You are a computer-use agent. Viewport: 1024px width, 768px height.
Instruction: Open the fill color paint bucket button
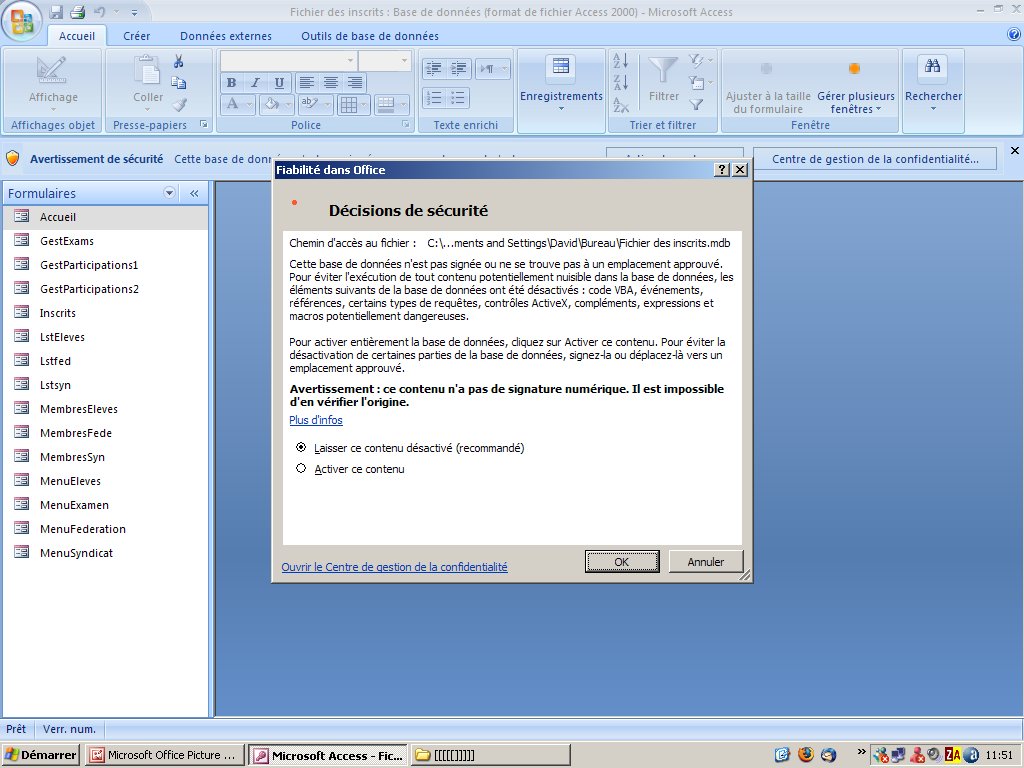275,104
